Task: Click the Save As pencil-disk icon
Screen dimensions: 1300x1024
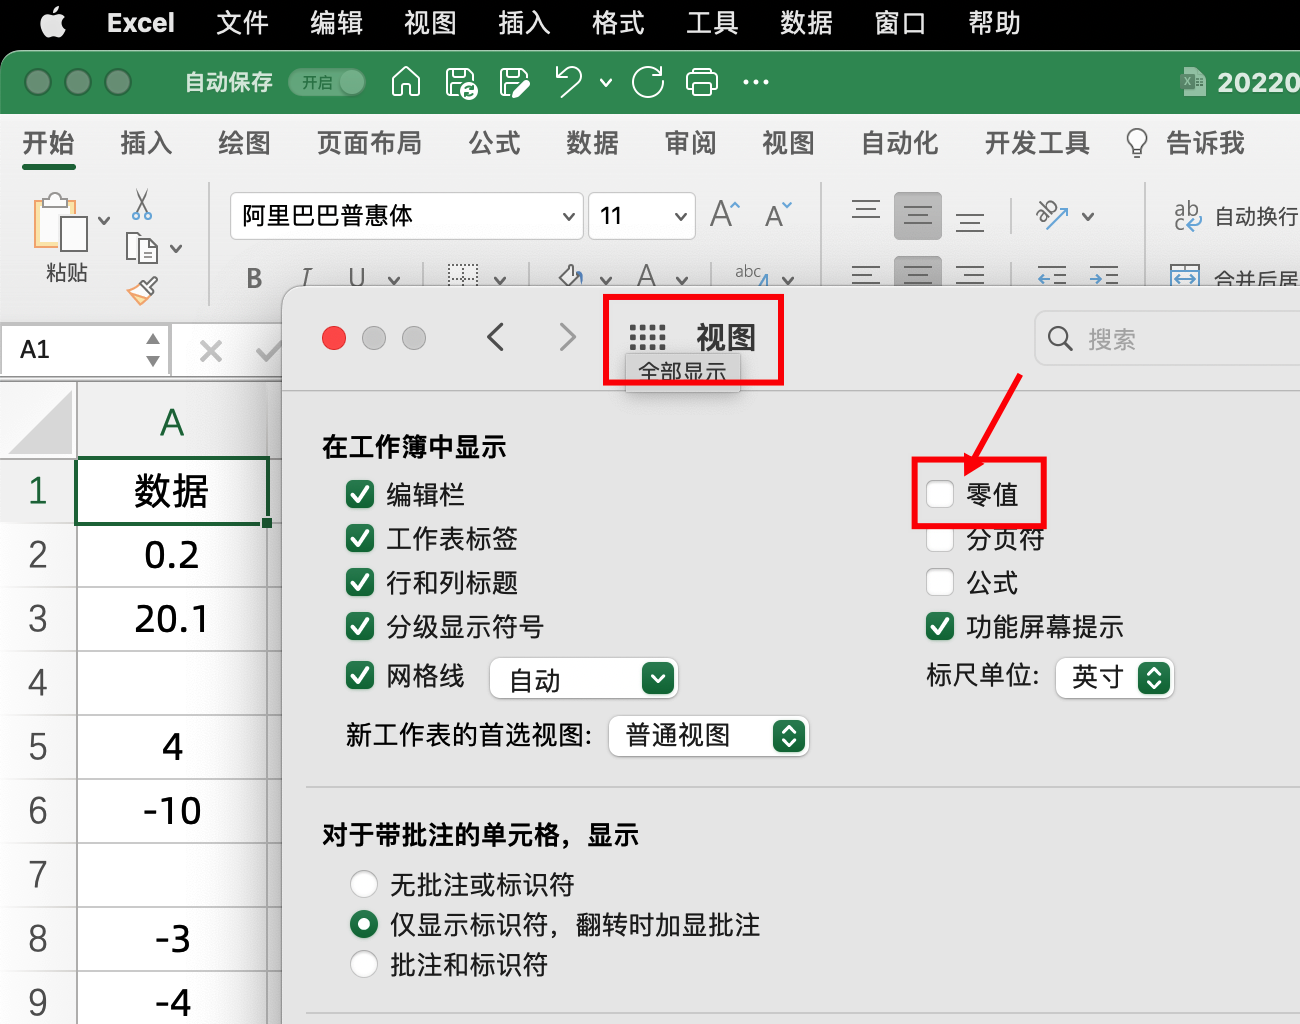Action: pos(515,82)
